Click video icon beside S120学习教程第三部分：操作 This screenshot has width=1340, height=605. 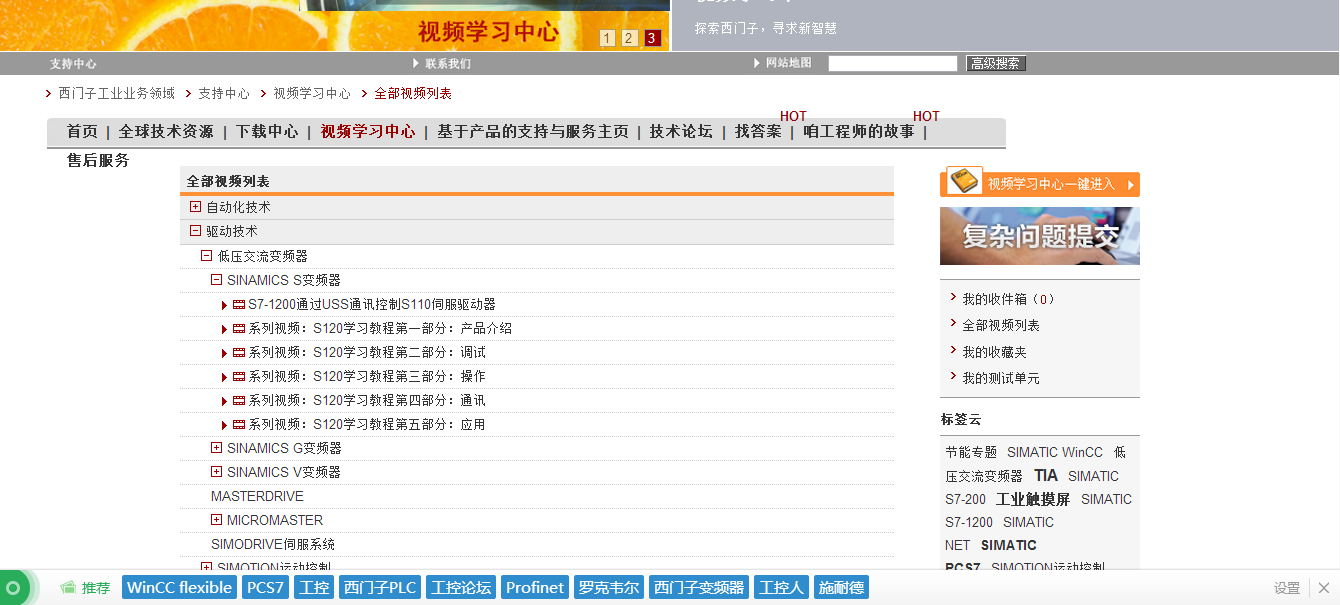[x=239, y=377]
